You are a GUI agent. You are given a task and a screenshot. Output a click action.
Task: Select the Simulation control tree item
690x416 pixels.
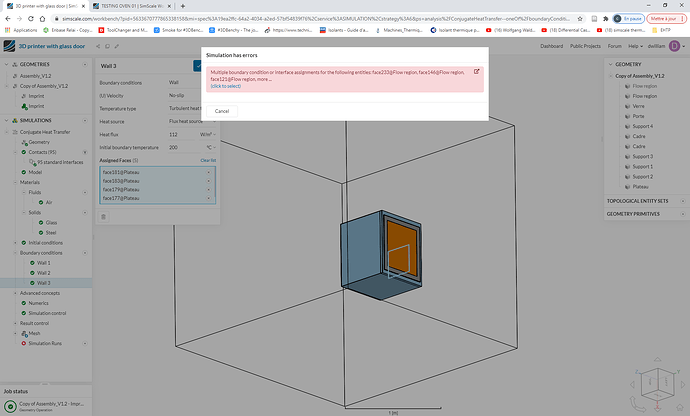click(47, 313)
